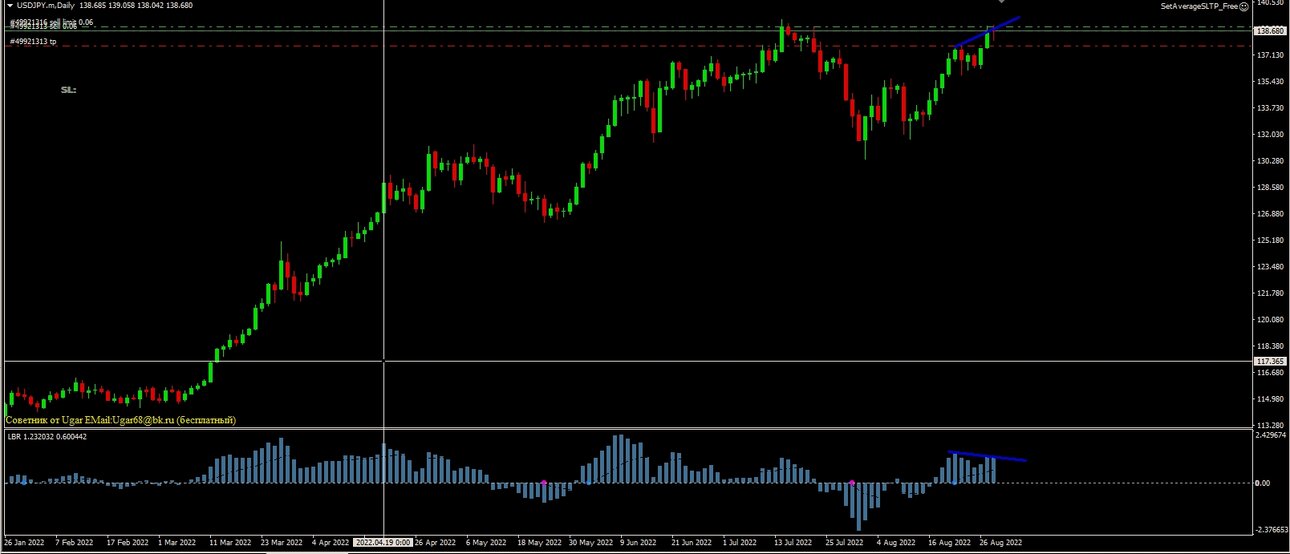
Task: Click the crosshair date tag 2022.04.19 0:00
Action: pyautogui.click(x=383, y=543)
